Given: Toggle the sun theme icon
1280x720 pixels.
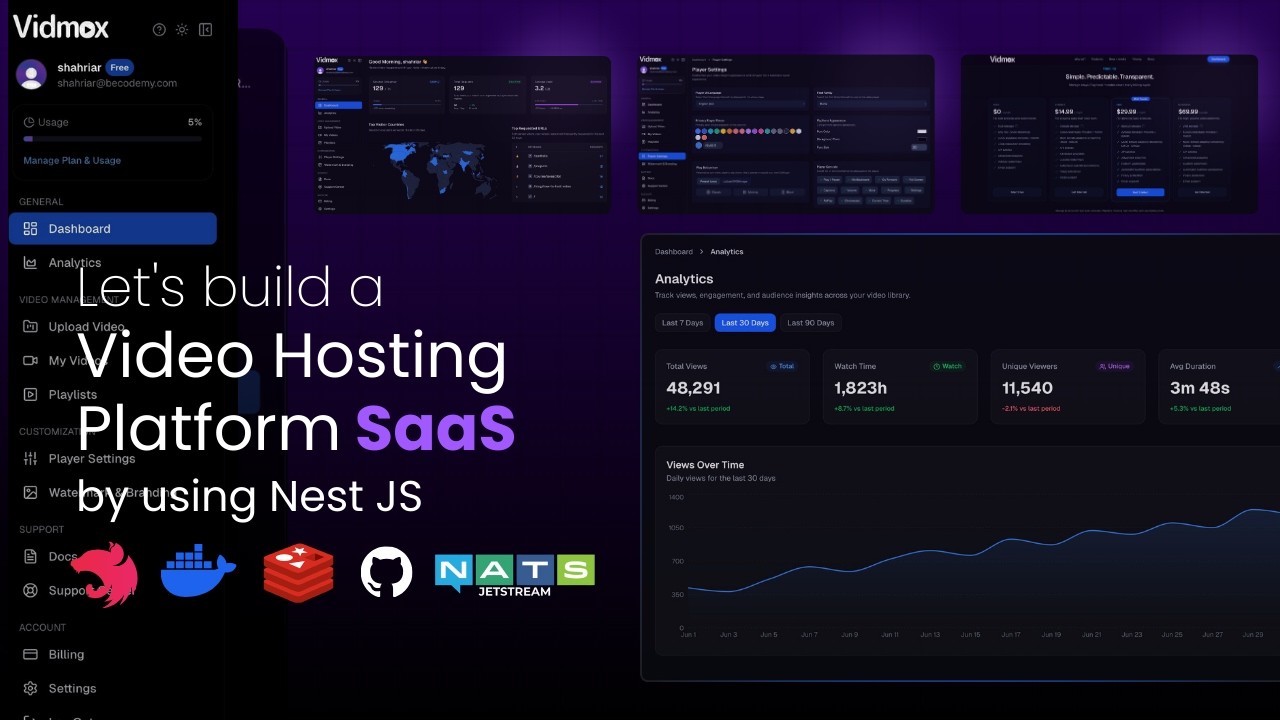Looking at the screenshot, I should (182, 30).
